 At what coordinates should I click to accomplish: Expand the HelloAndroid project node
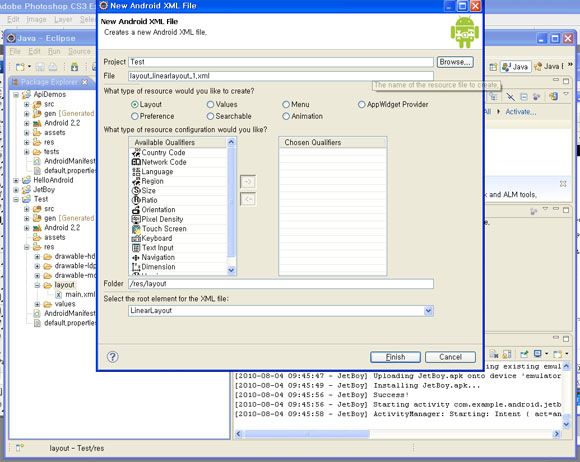[16, 181]
